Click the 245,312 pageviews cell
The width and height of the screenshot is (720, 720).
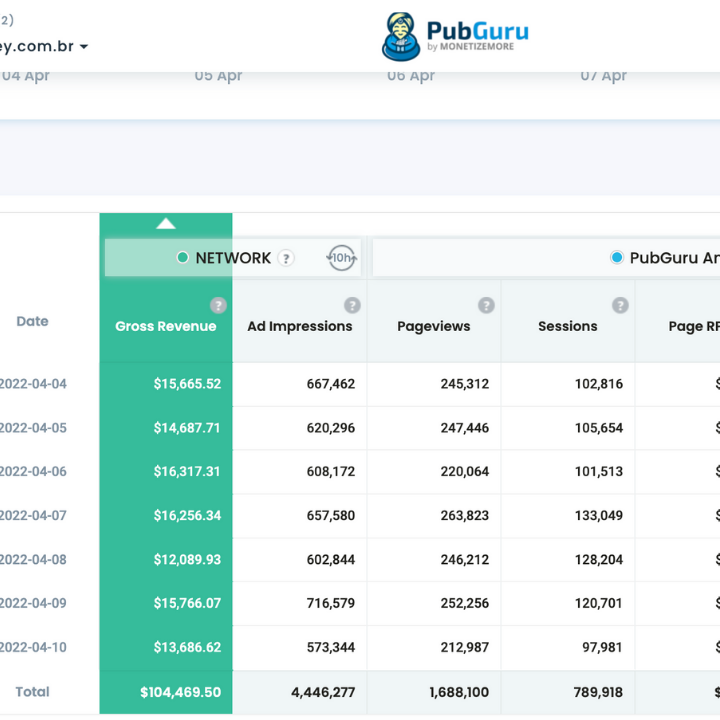(465, 384)
